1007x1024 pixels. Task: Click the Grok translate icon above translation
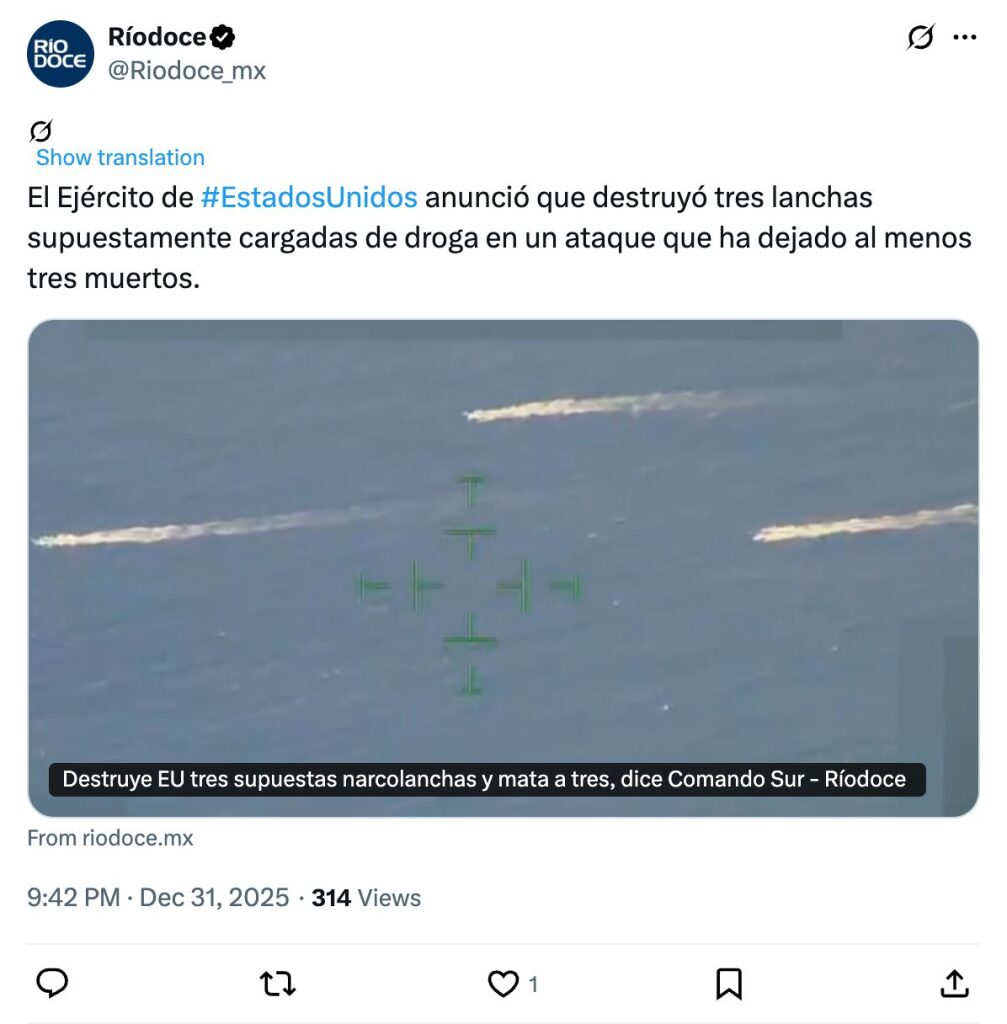click(40, 131)
